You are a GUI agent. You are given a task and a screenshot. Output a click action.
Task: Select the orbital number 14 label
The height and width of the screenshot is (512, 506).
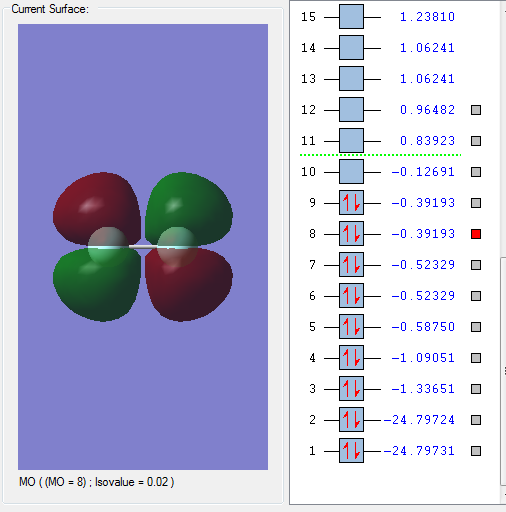(x=308, y=48)
